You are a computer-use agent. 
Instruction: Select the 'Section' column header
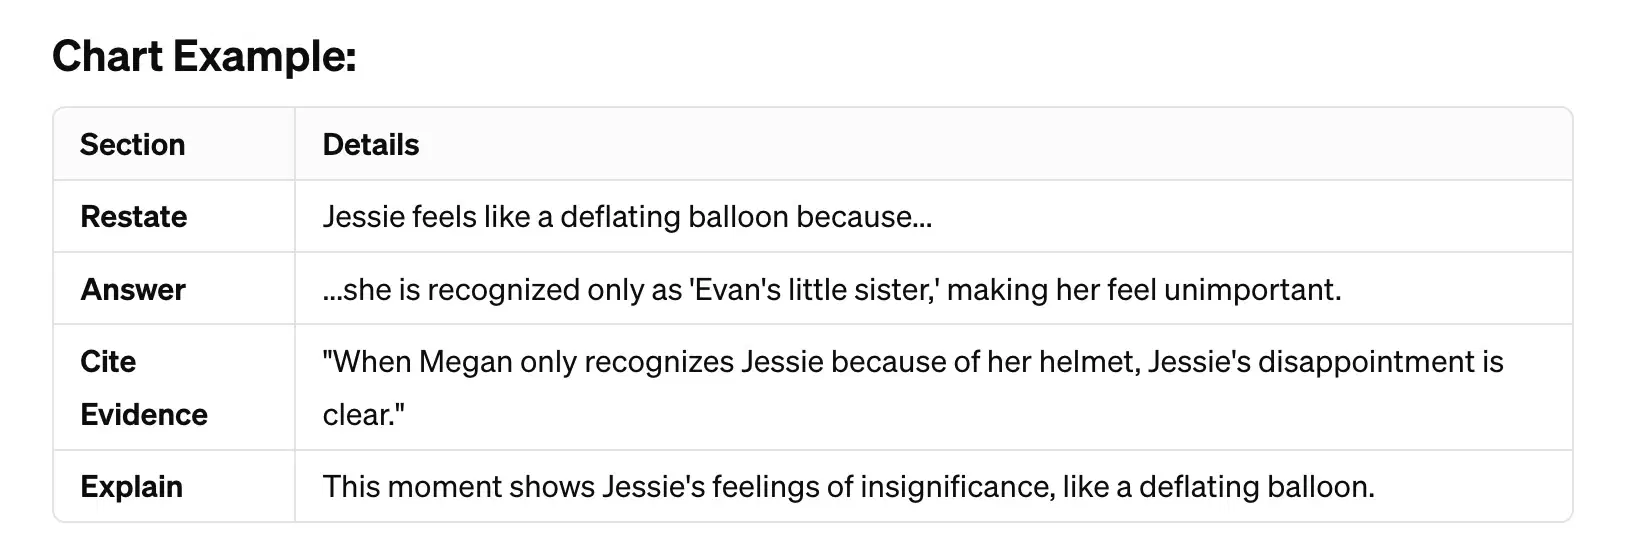point(132,145)
